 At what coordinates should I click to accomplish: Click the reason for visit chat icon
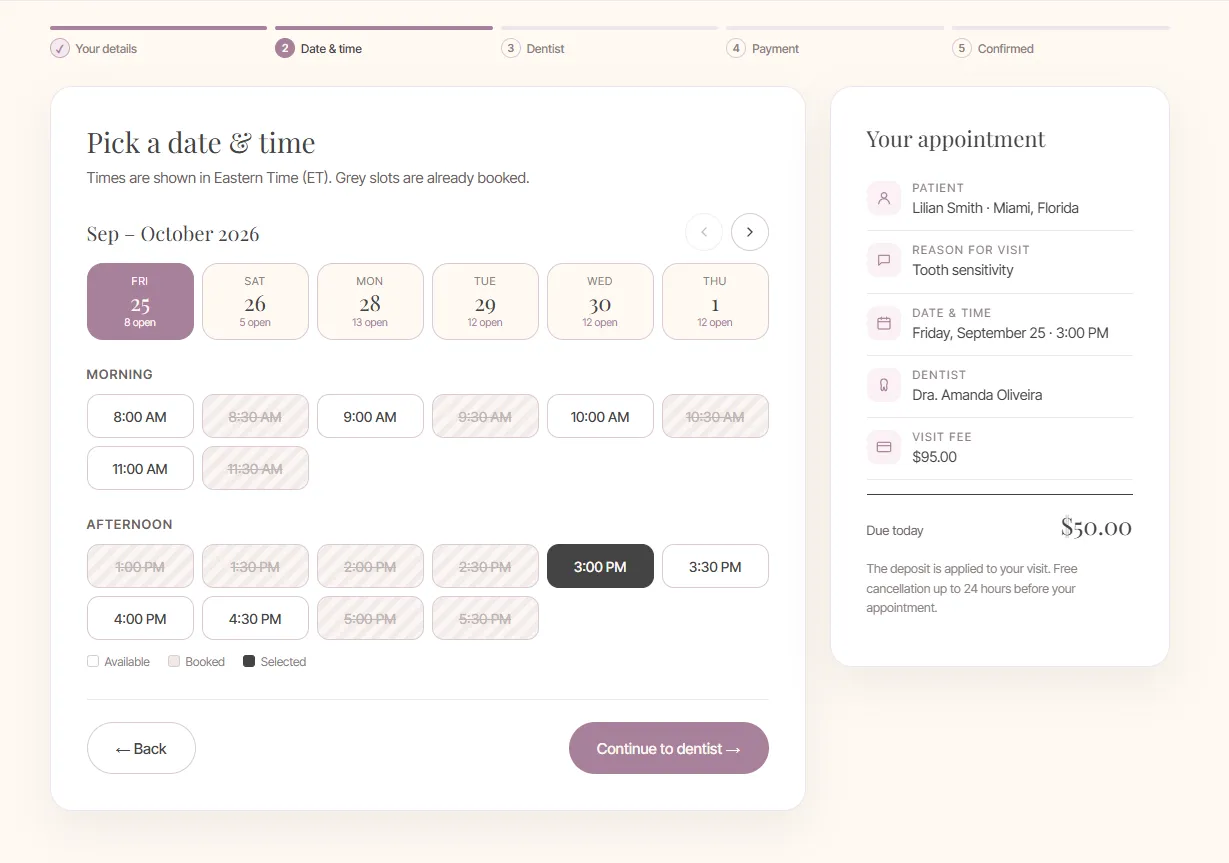[x=884, y=260]
